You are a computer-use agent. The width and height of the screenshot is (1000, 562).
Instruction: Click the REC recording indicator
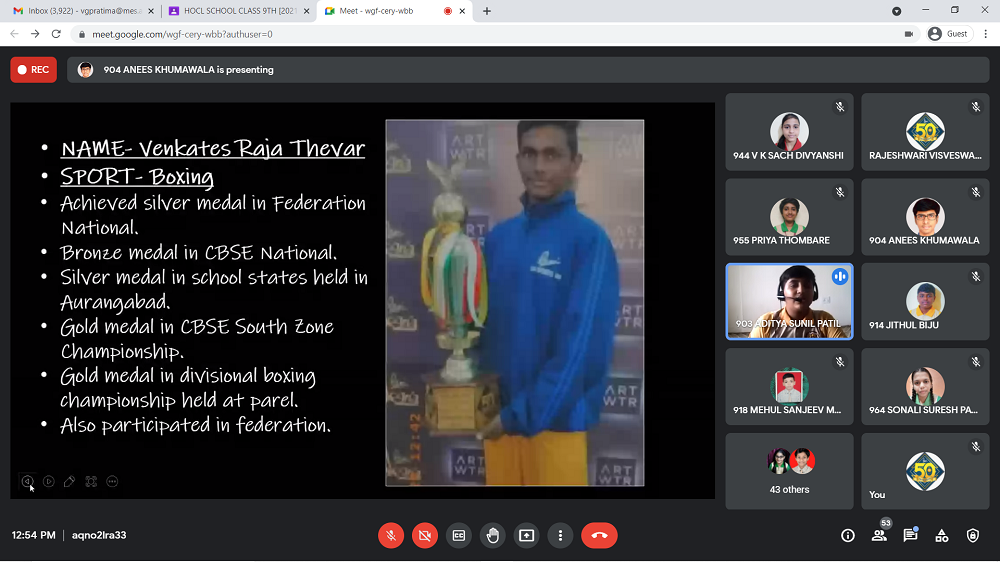pyautogui.click(x=34, y=70)
